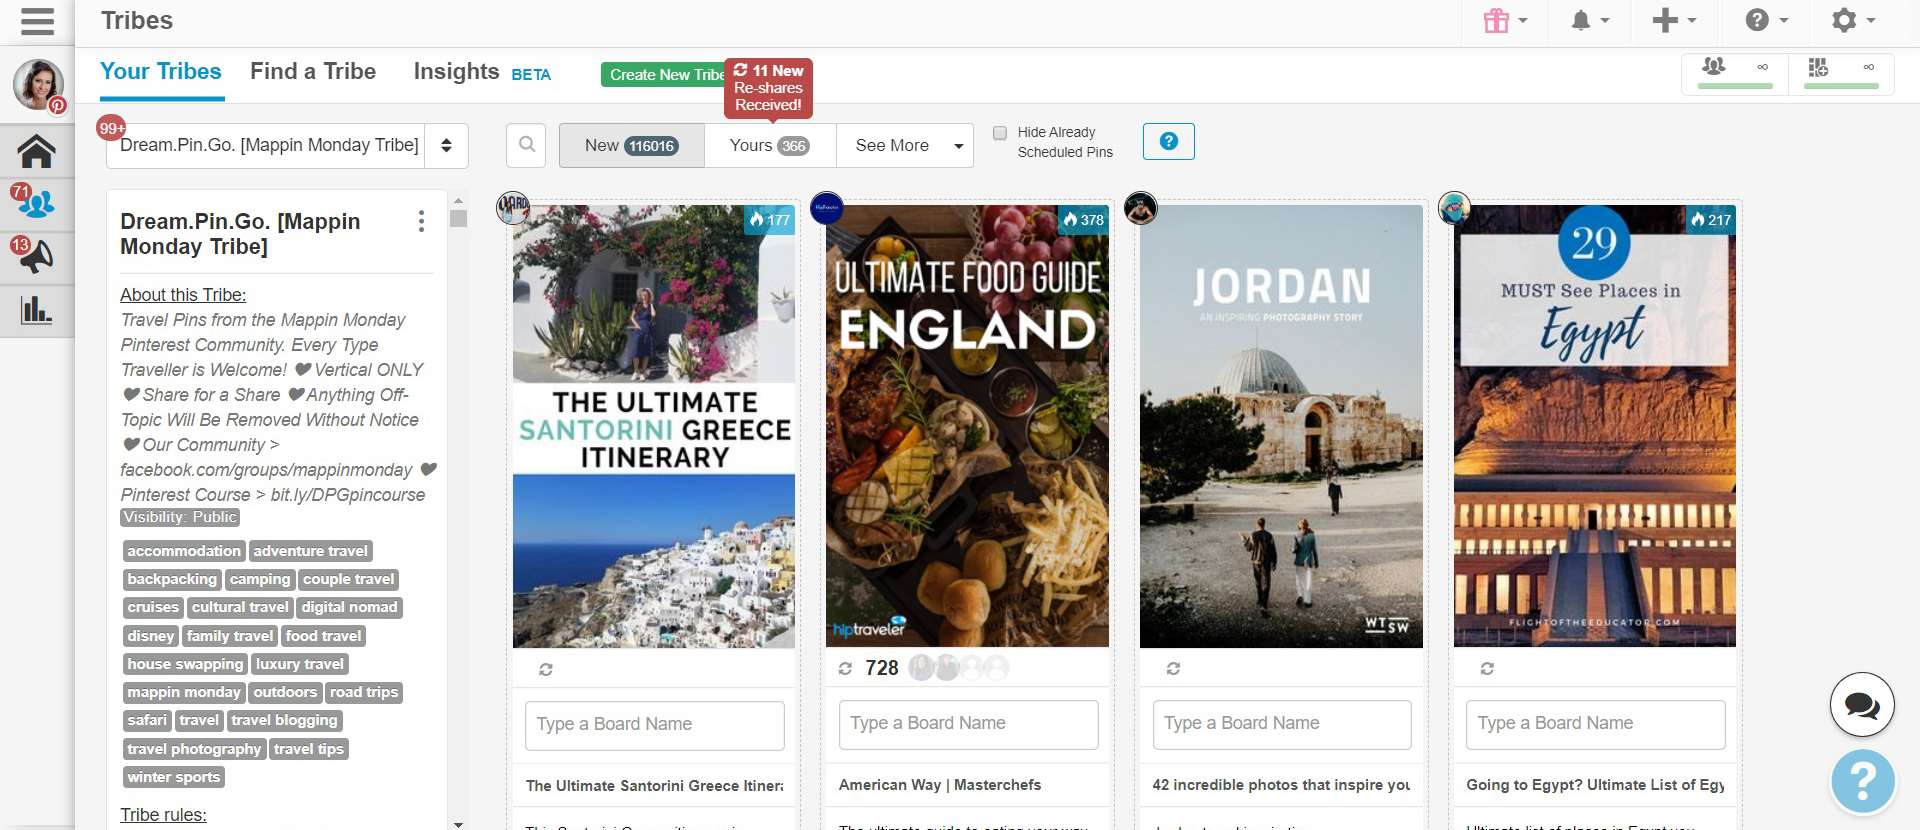Click the 728 re-share count on England pin
This screenshot has width=1920, height=830.
pos(882,668)
